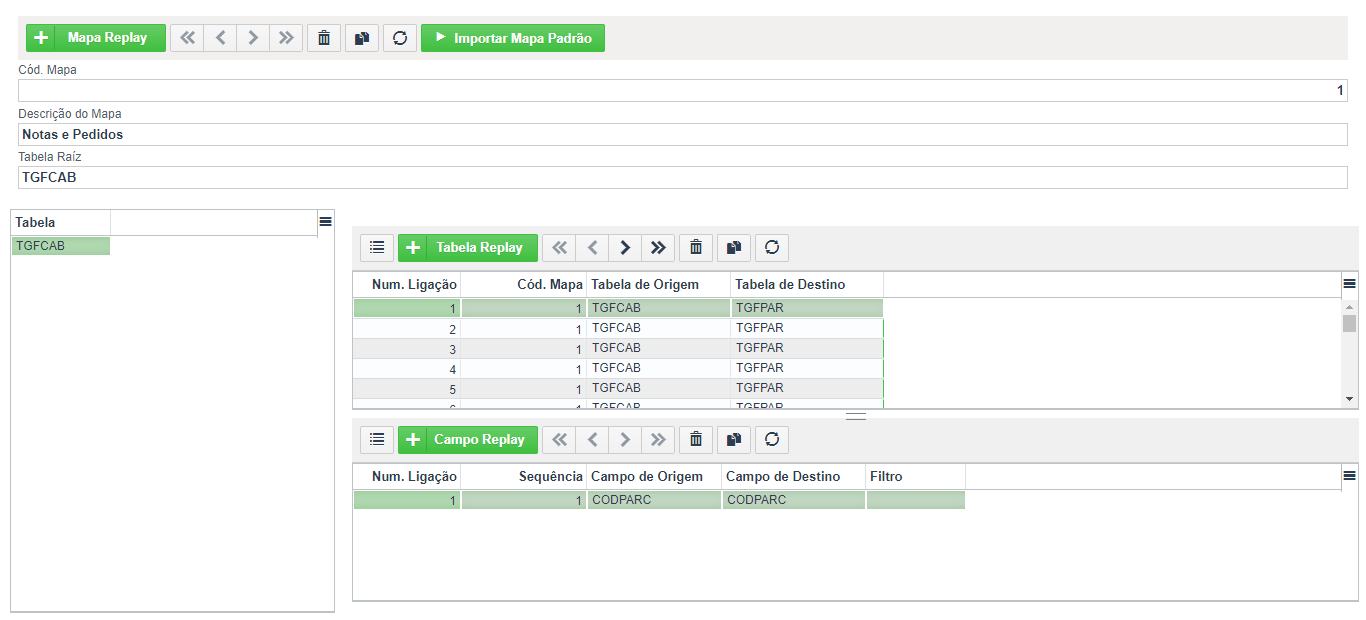The width and height of the screenshot is (1366, 620).
Task: Open Tabela Replay grid column options menu
Action: 1350,284
